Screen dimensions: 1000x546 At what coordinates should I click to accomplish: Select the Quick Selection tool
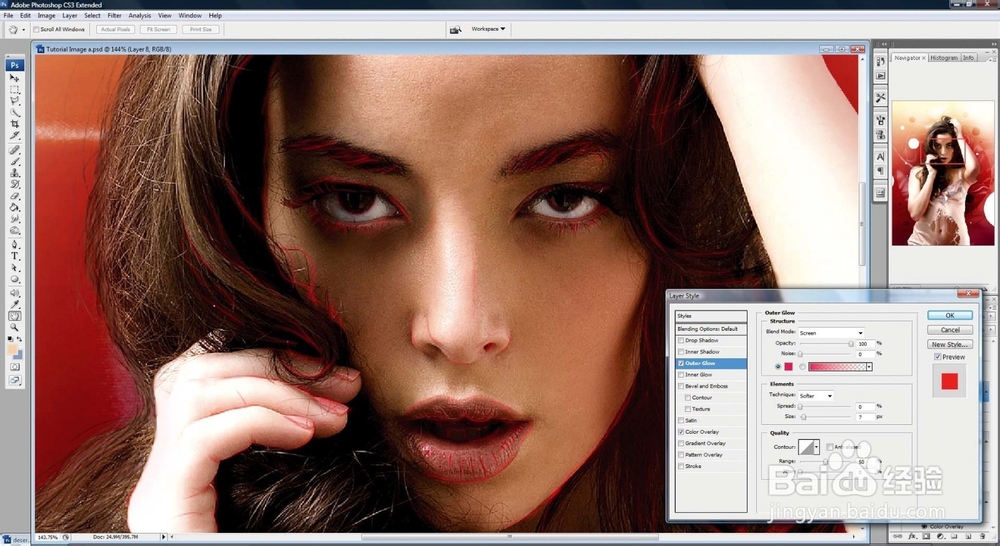tap(14, 112)
